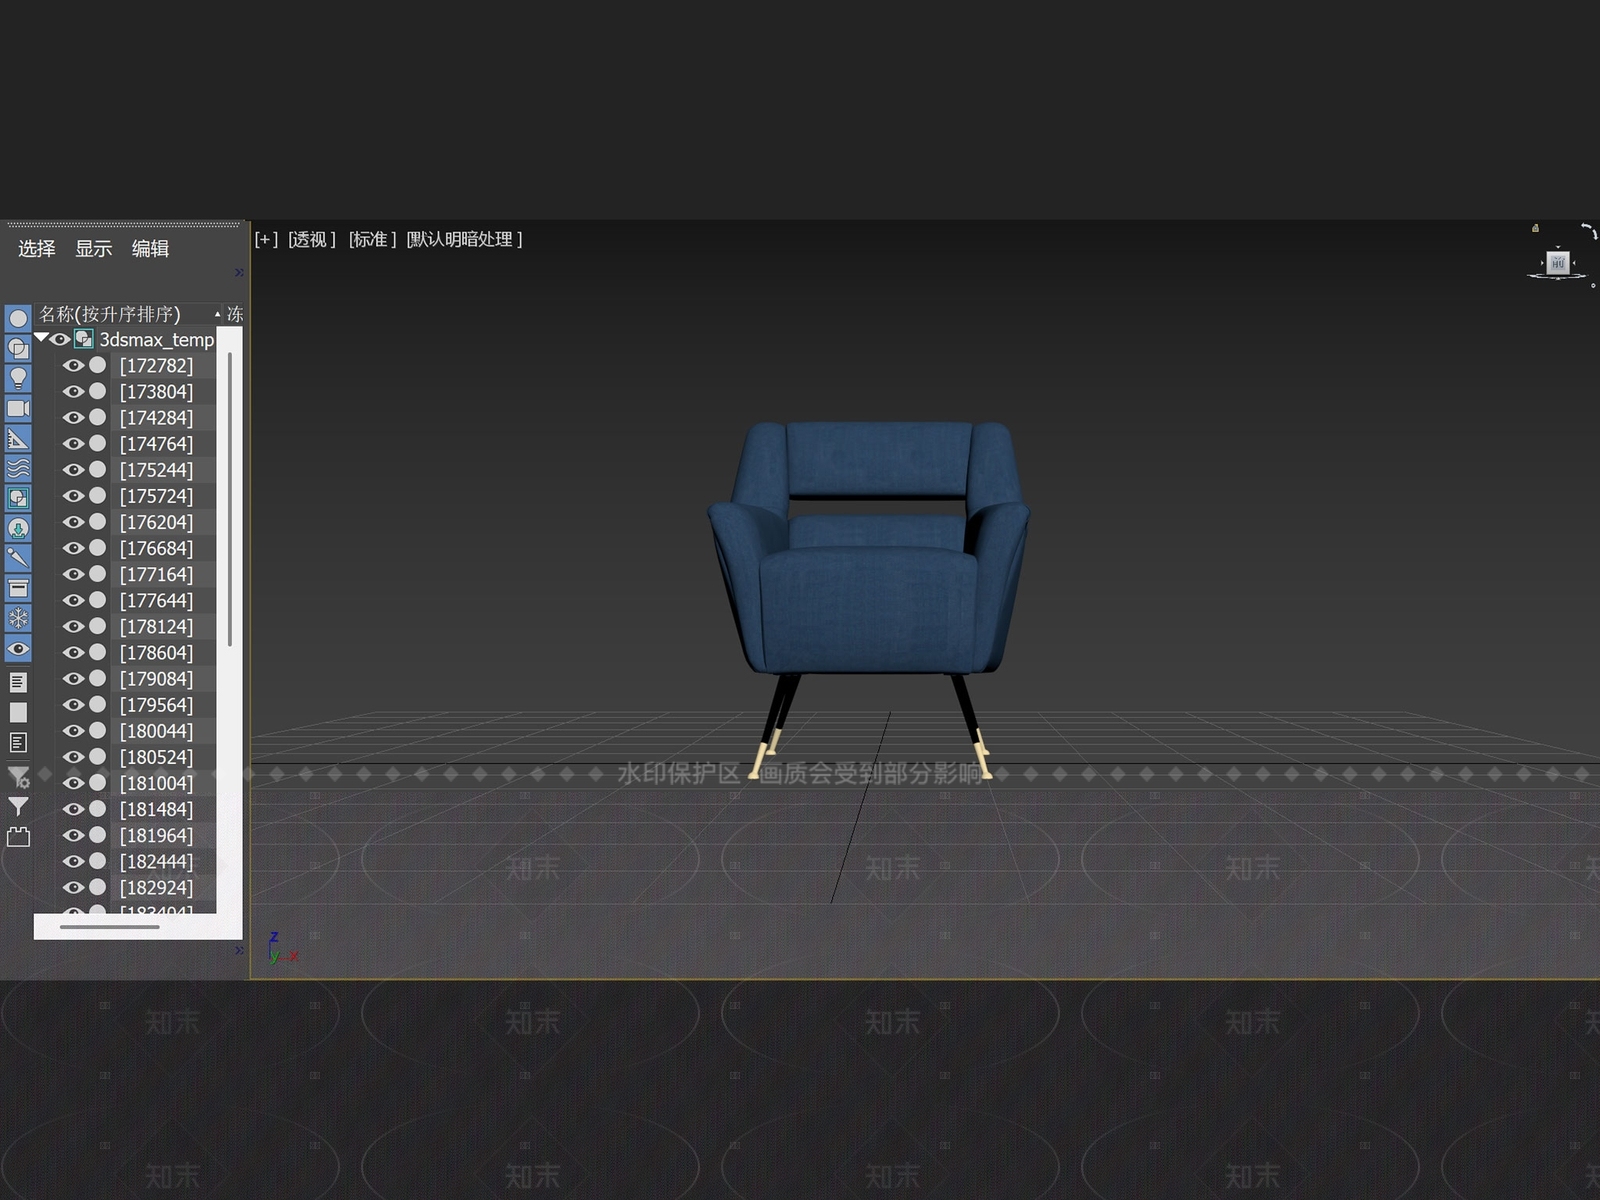Image resolution: width=1600 pixels, height=1200 pixels.
Task: Open the 显示 menu
Action: (x=94, y=249)
